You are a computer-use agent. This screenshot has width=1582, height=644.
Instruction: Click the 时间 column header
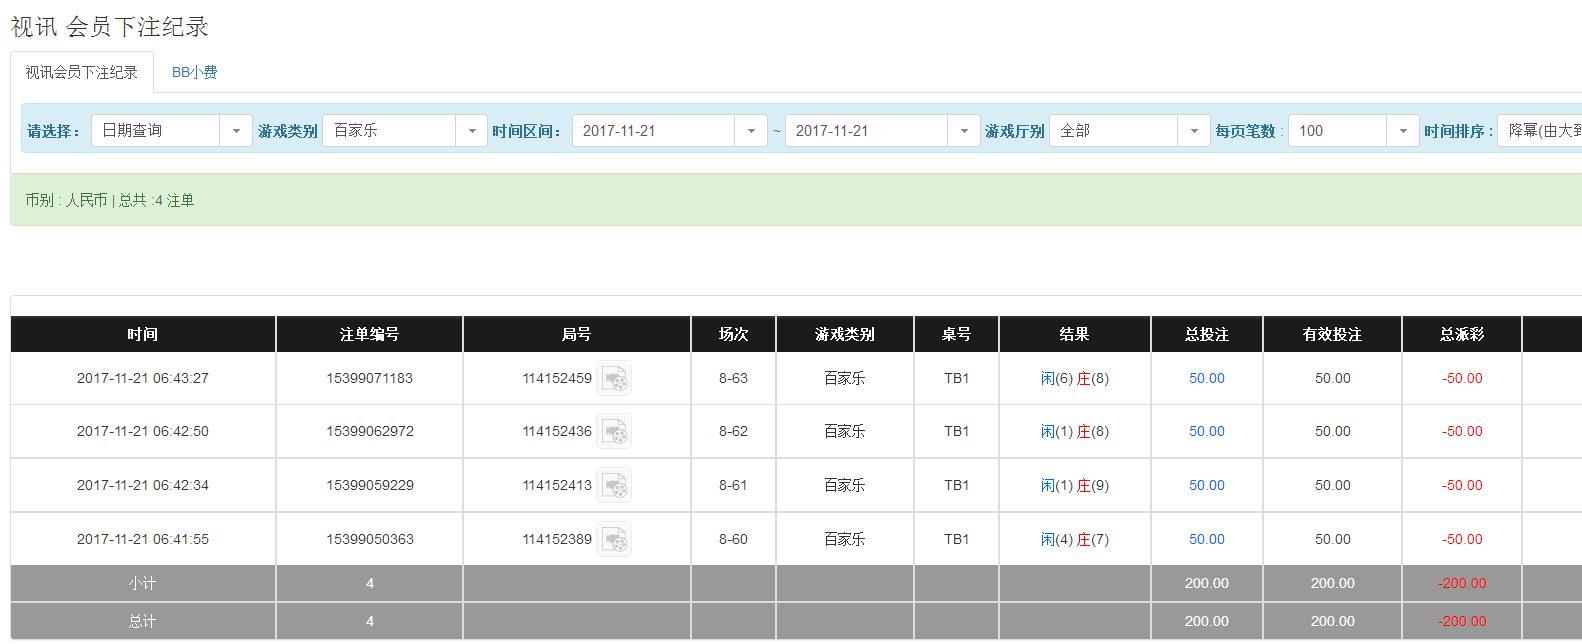tap(142, 334)
